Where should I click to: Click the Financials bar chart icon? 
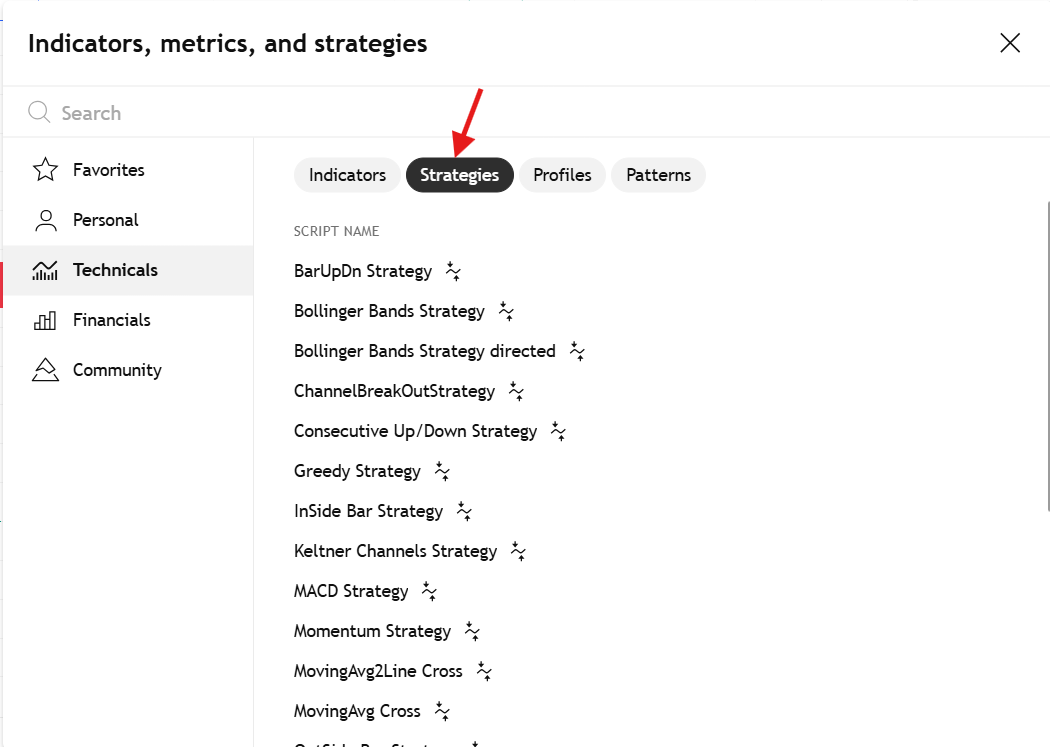tap(45, 320)
